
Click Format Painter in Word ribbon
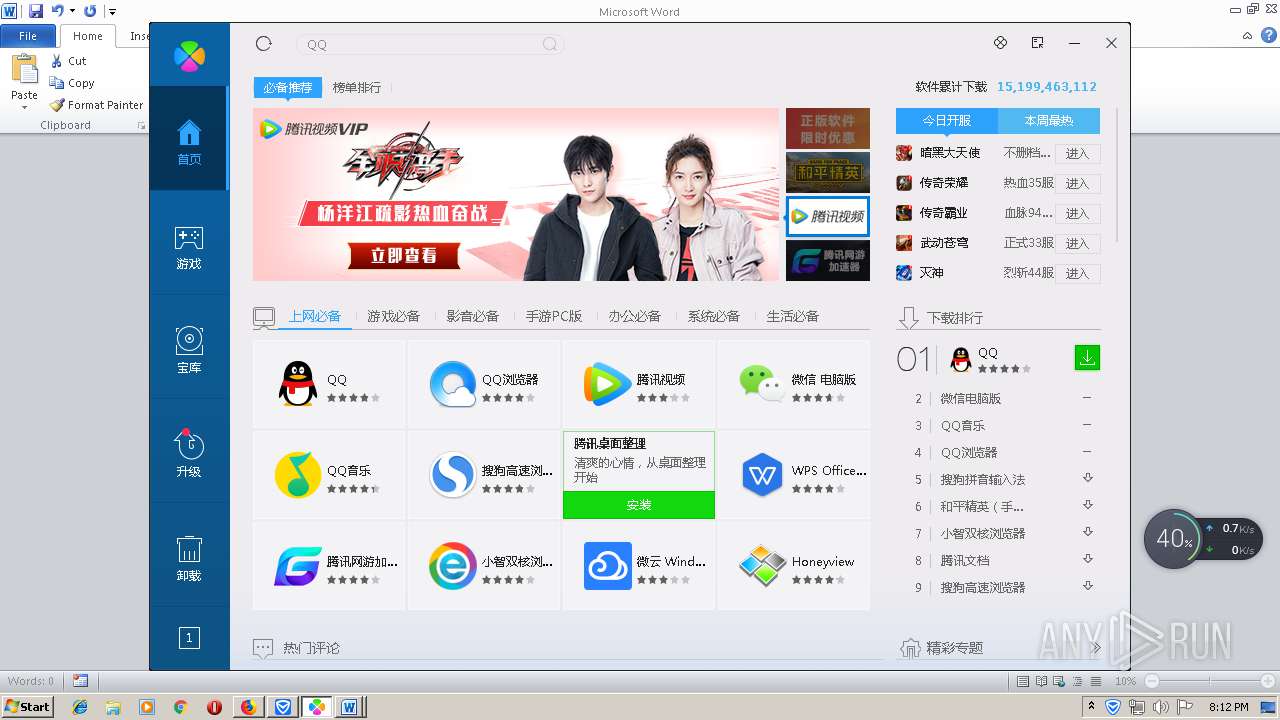pos(96,105)
